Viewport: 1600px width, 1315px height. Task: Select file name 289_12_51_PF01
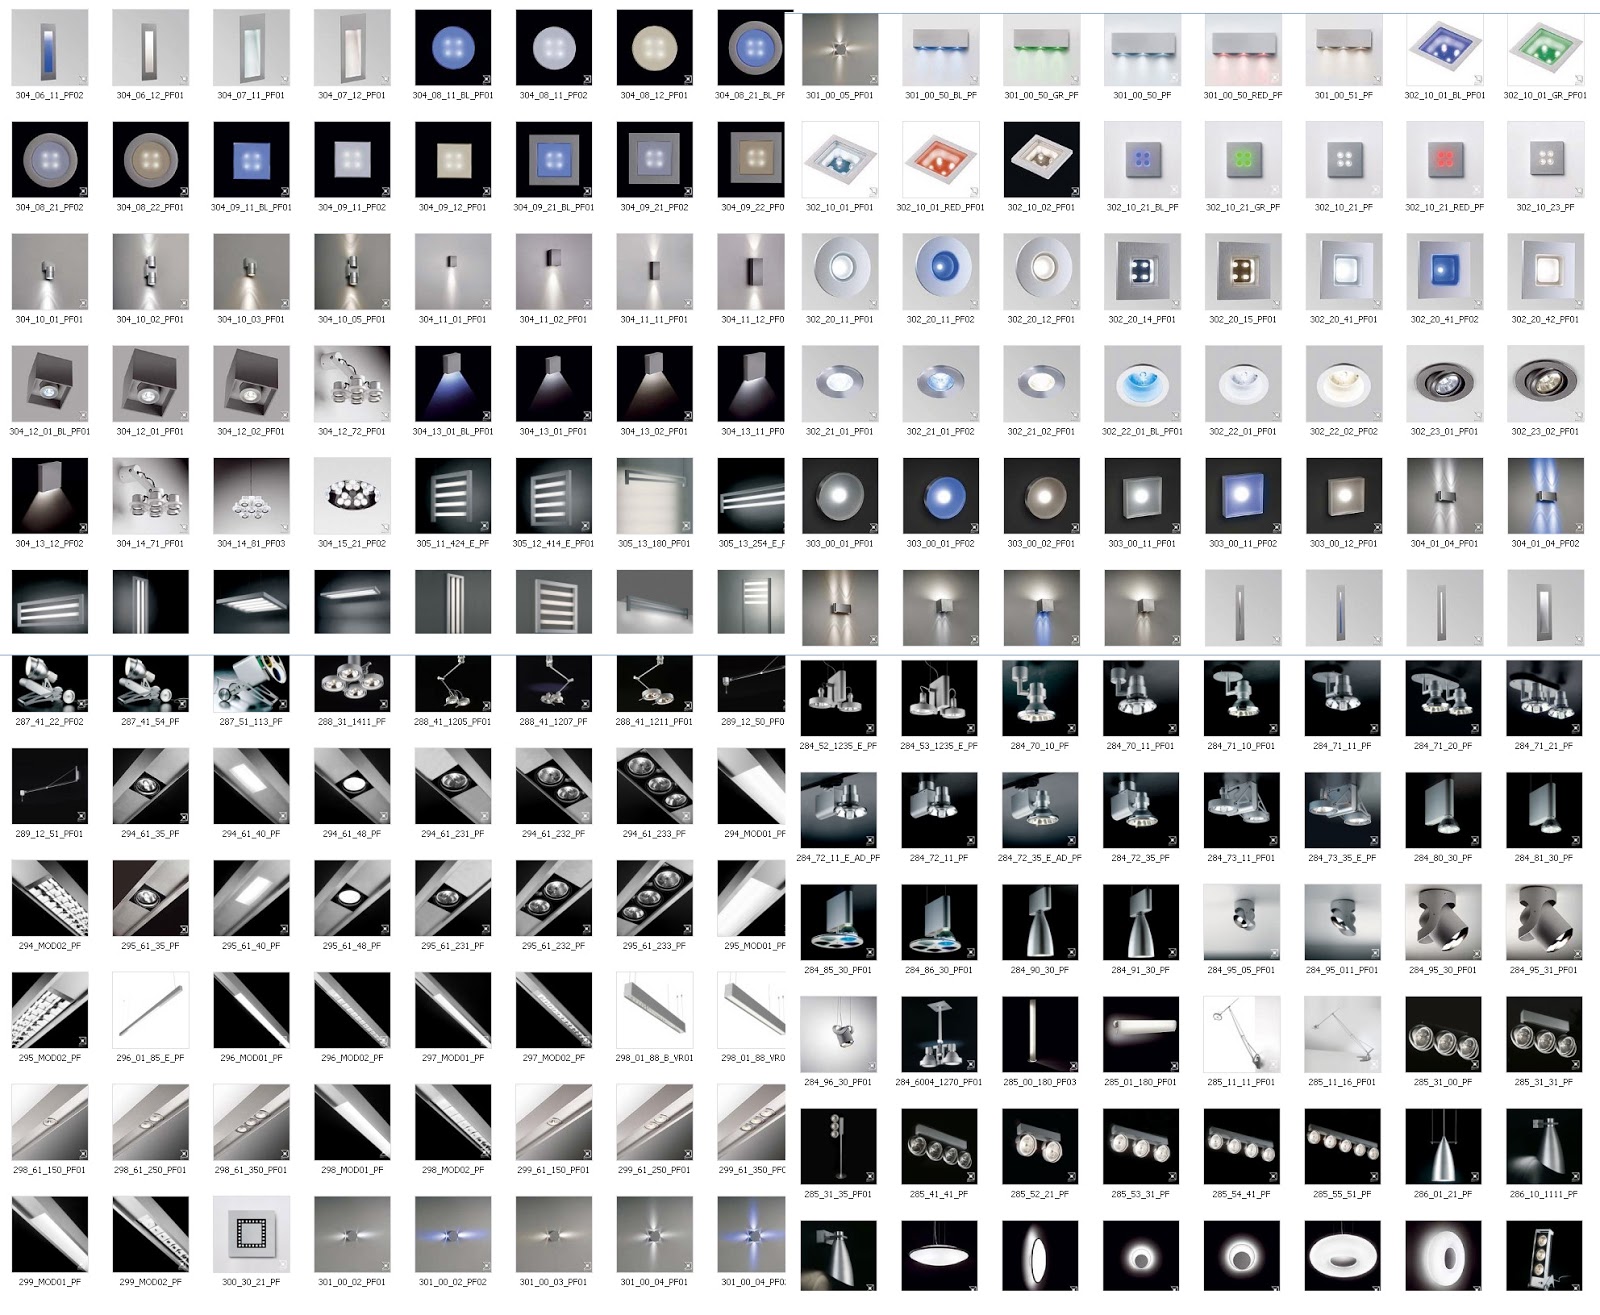coord(50,834)
